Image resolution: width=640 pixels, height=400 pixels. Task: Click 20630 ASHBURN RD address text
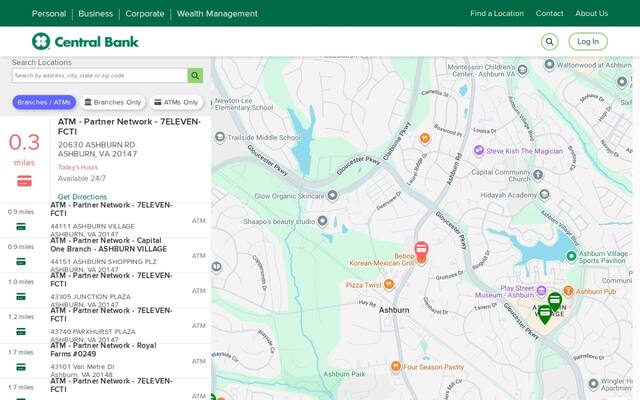96,144
